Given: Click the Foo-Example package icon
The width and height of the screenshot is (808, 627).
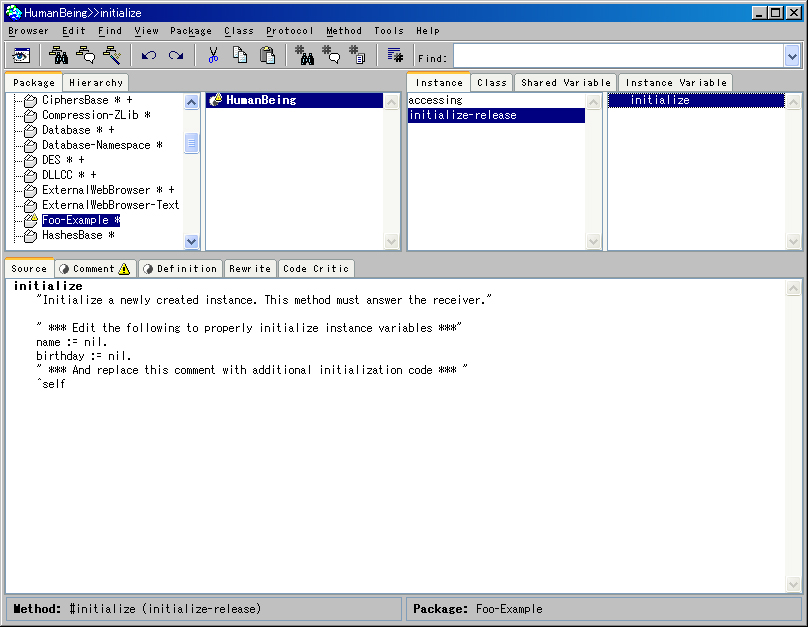Looking at the screenshot, I should (30, 221).
